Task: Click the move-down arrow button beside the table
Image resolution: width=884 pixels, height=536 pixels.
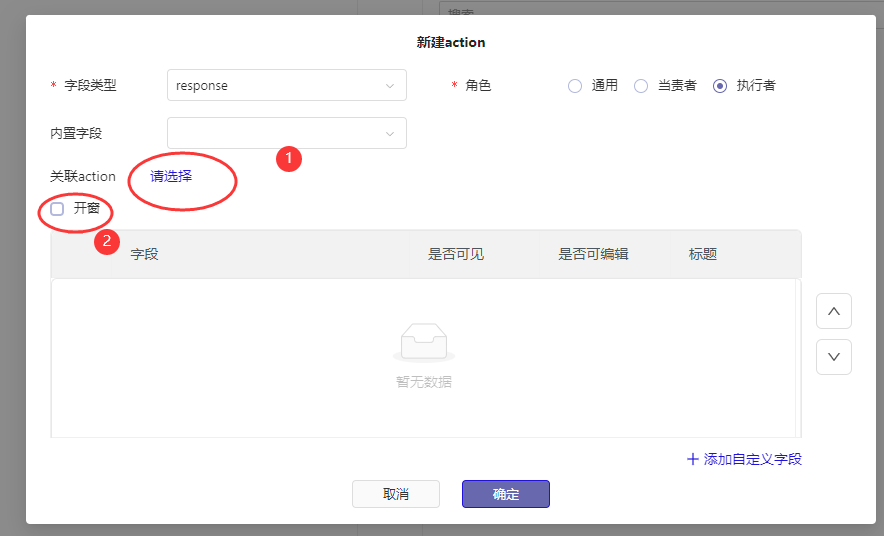Action: point(833,357)
